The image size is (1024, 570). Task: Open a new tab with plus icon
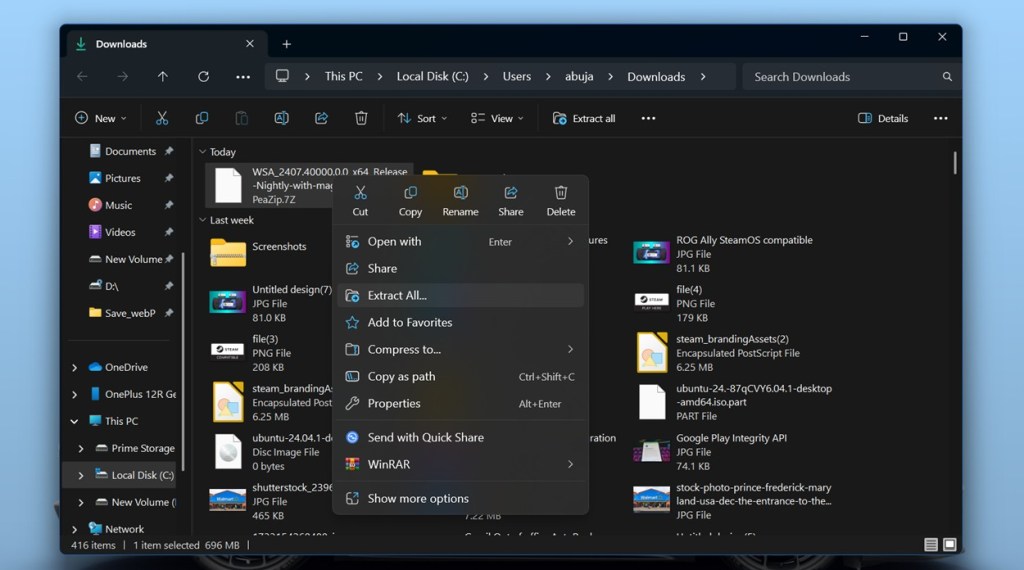click(x=287, y=44)
